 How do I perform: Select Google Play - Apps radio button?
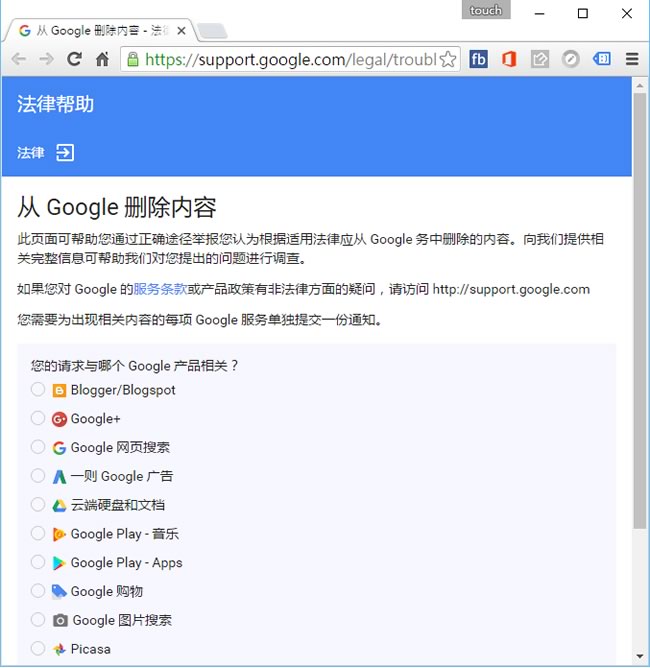point(38,562)
